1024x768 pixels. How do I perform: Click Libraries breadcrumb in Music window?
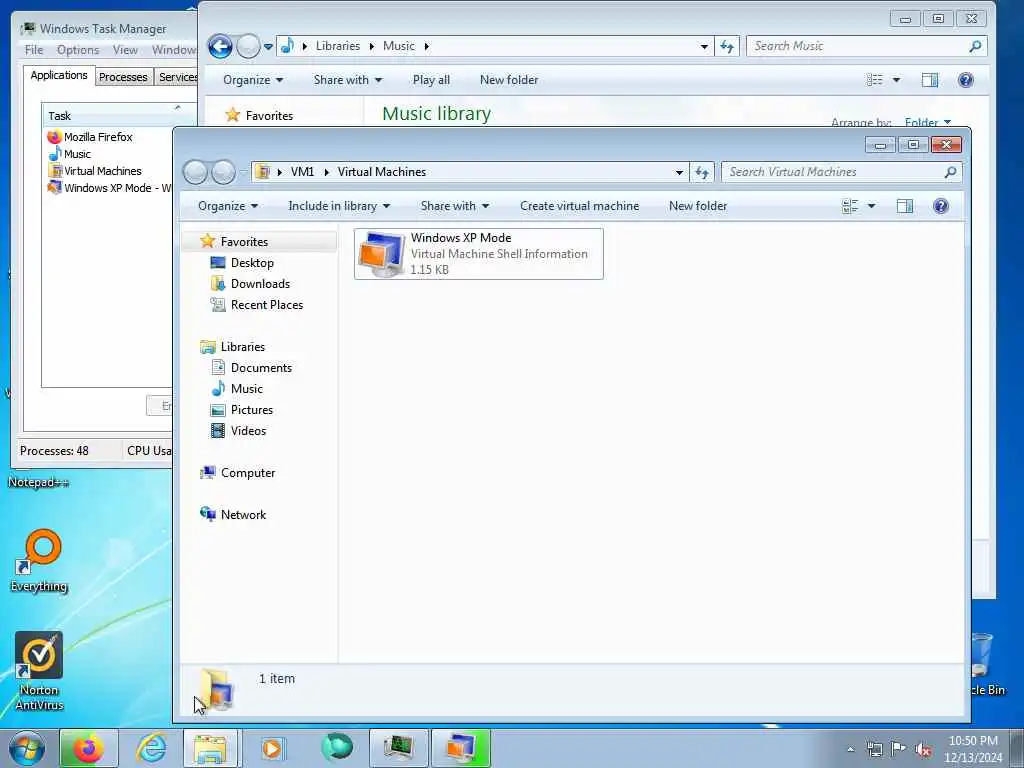[338, 46]
